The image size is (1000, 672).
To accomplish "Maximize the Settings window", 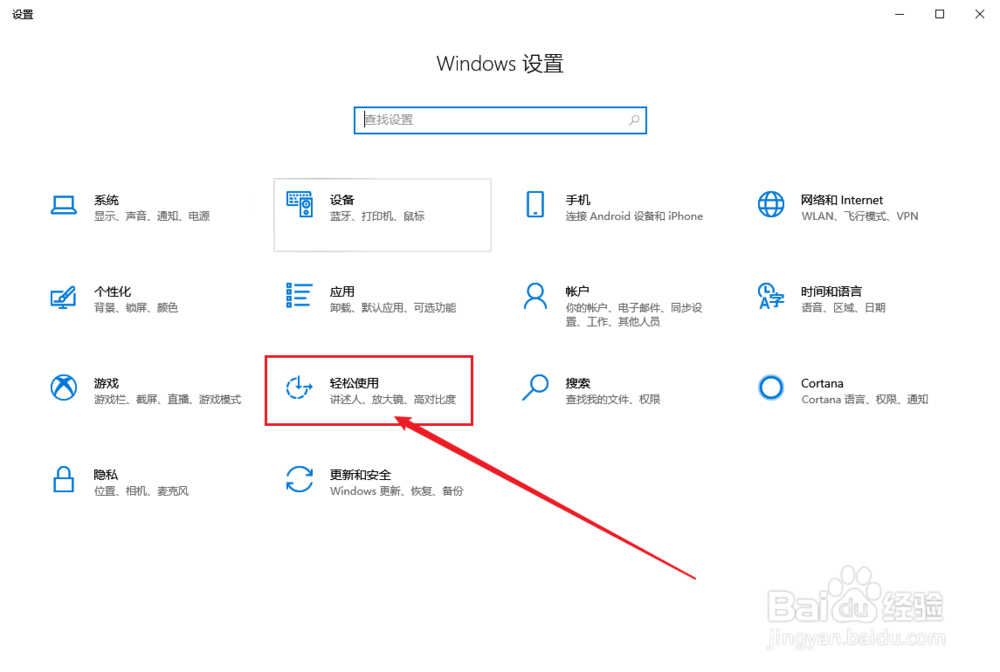I will point(938,14).
